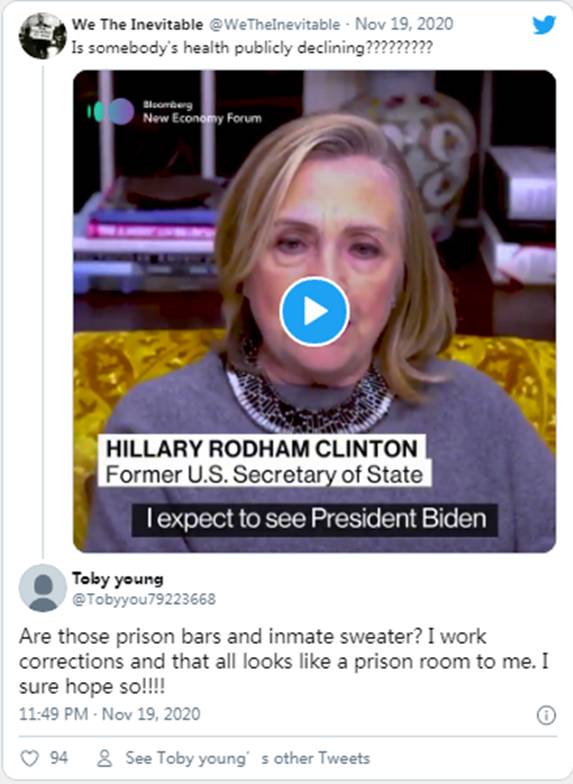The height and width of the screenshot is (784, 573).
Task: Visit the @Tobyyou79223668 handle
Action: (x=144, y=599)
